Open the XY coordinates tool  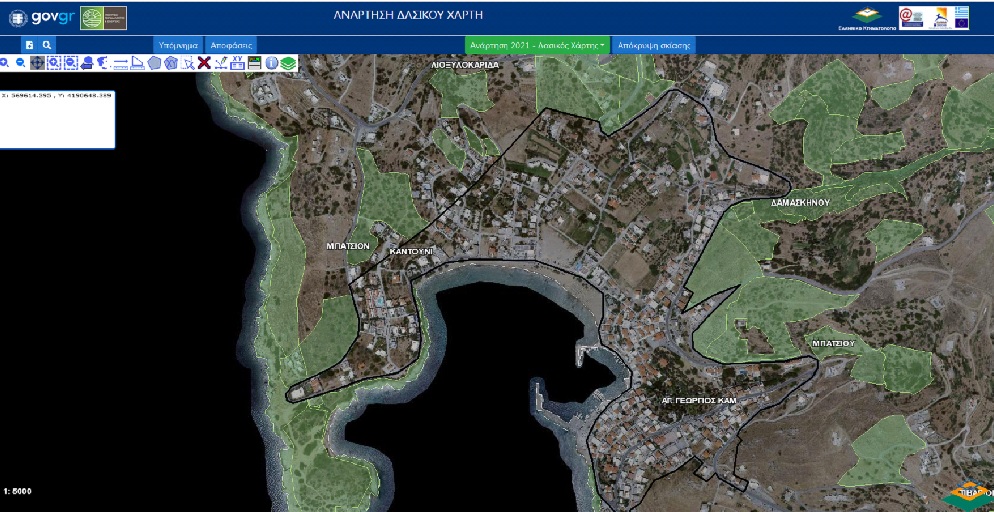[x=237, y=63]
